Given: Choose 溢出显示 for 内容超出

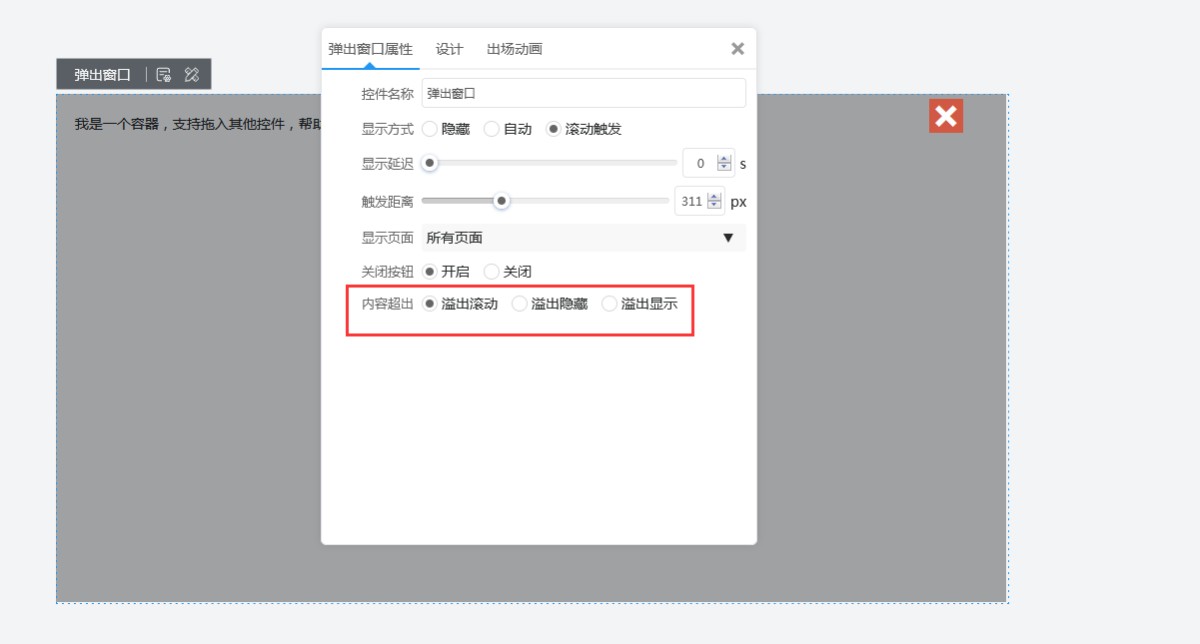Looking at the screenshot, I should pyautogui.click(x=610, y=304).
